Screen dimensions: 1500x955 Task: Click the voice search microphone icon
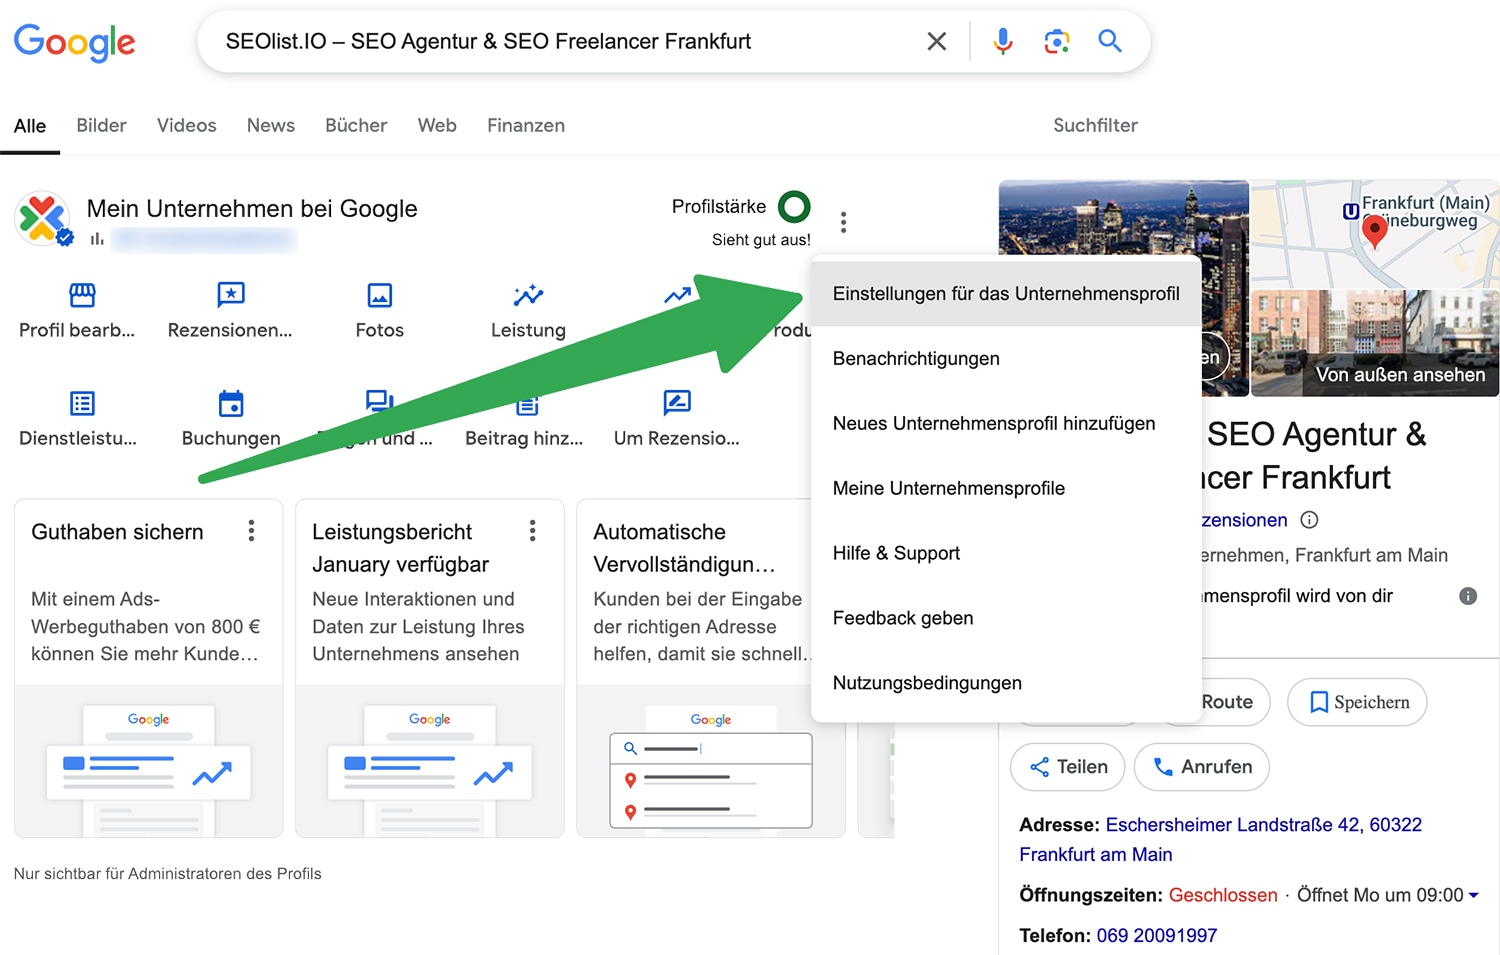tap(1002, 41)
